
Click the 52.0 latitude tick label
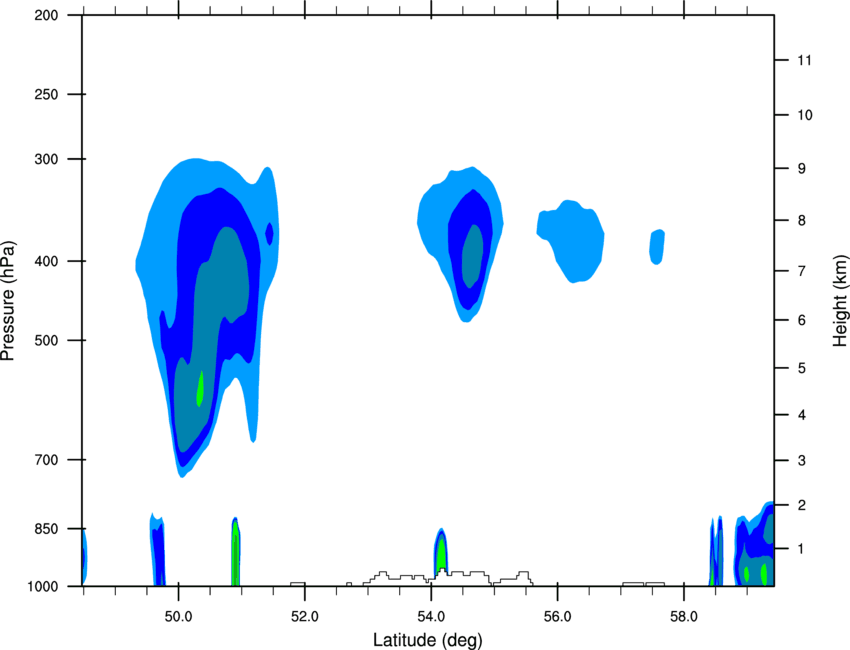point(305,617)
